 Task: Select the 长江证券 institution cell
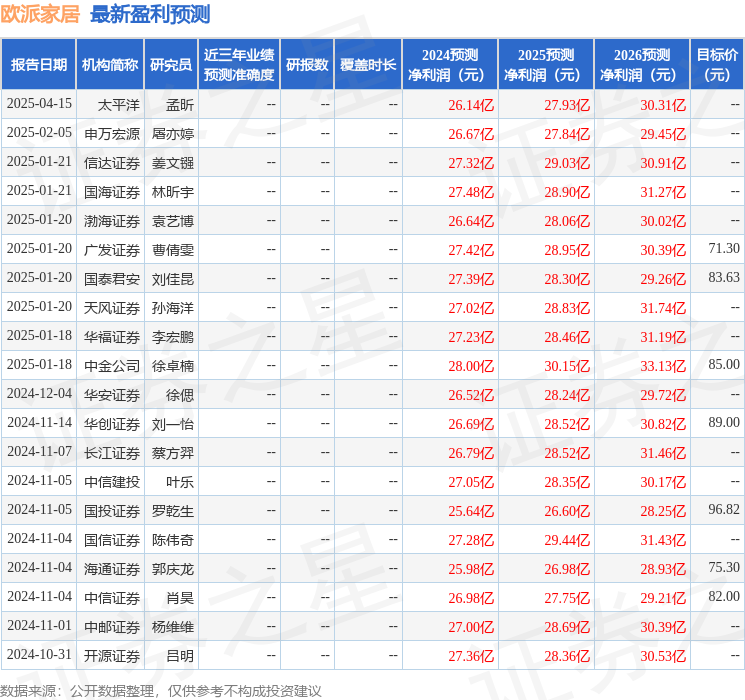tap(112, 453)
